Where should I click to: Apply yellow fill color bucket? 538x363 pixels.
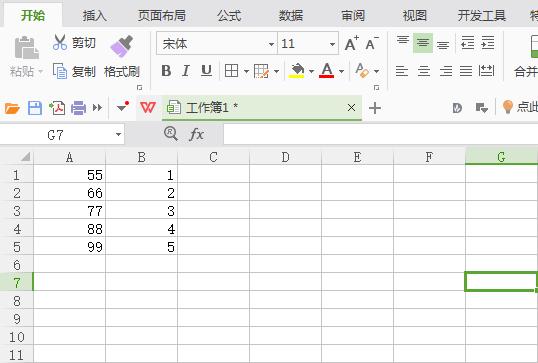[297, 71]
